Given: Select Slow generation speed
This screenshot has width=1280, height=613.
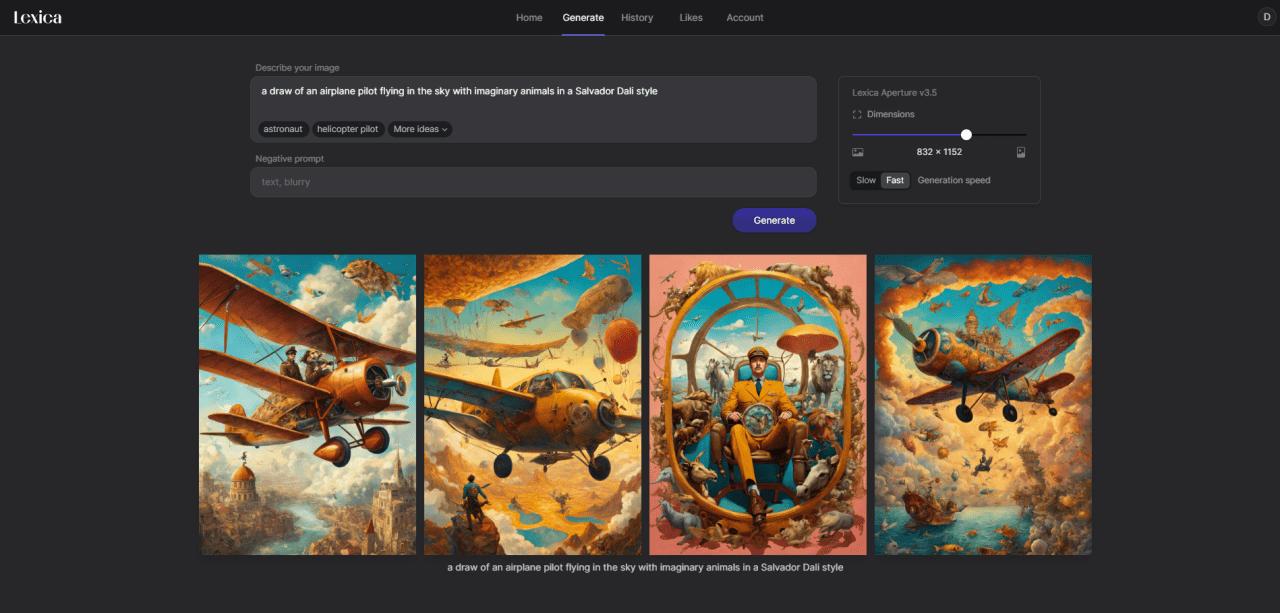Looking at the screenshot, I should click(x=866, y=181).
